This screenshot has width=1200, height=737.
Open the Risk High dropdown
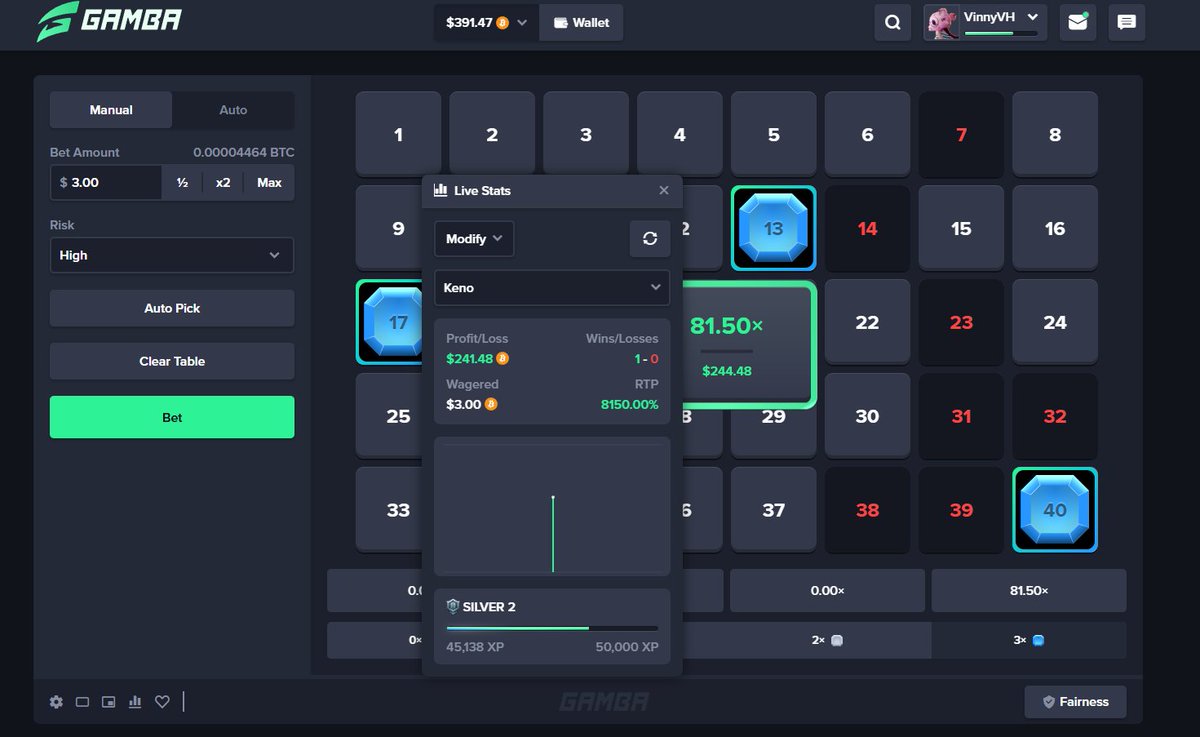[x=172, y=255]
